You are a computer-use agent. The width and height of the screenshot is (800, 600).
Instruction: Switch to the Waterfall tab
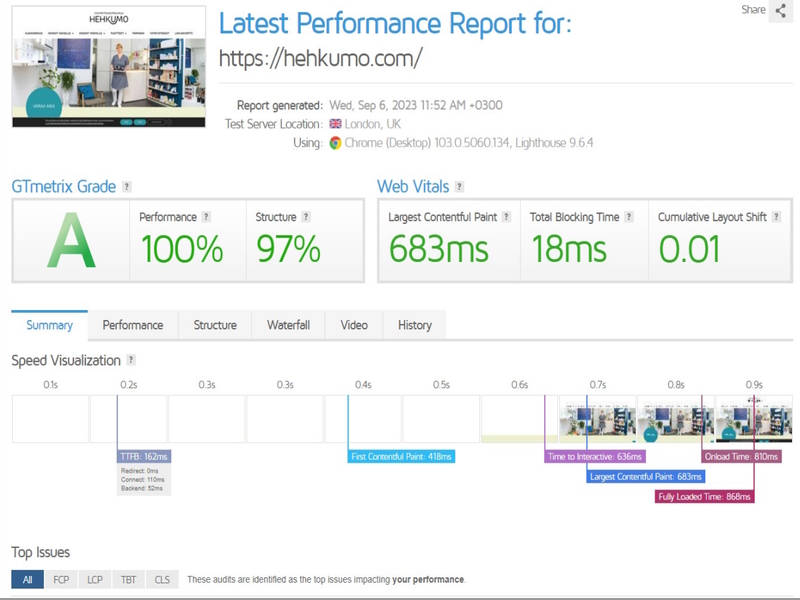pos(288,325)
